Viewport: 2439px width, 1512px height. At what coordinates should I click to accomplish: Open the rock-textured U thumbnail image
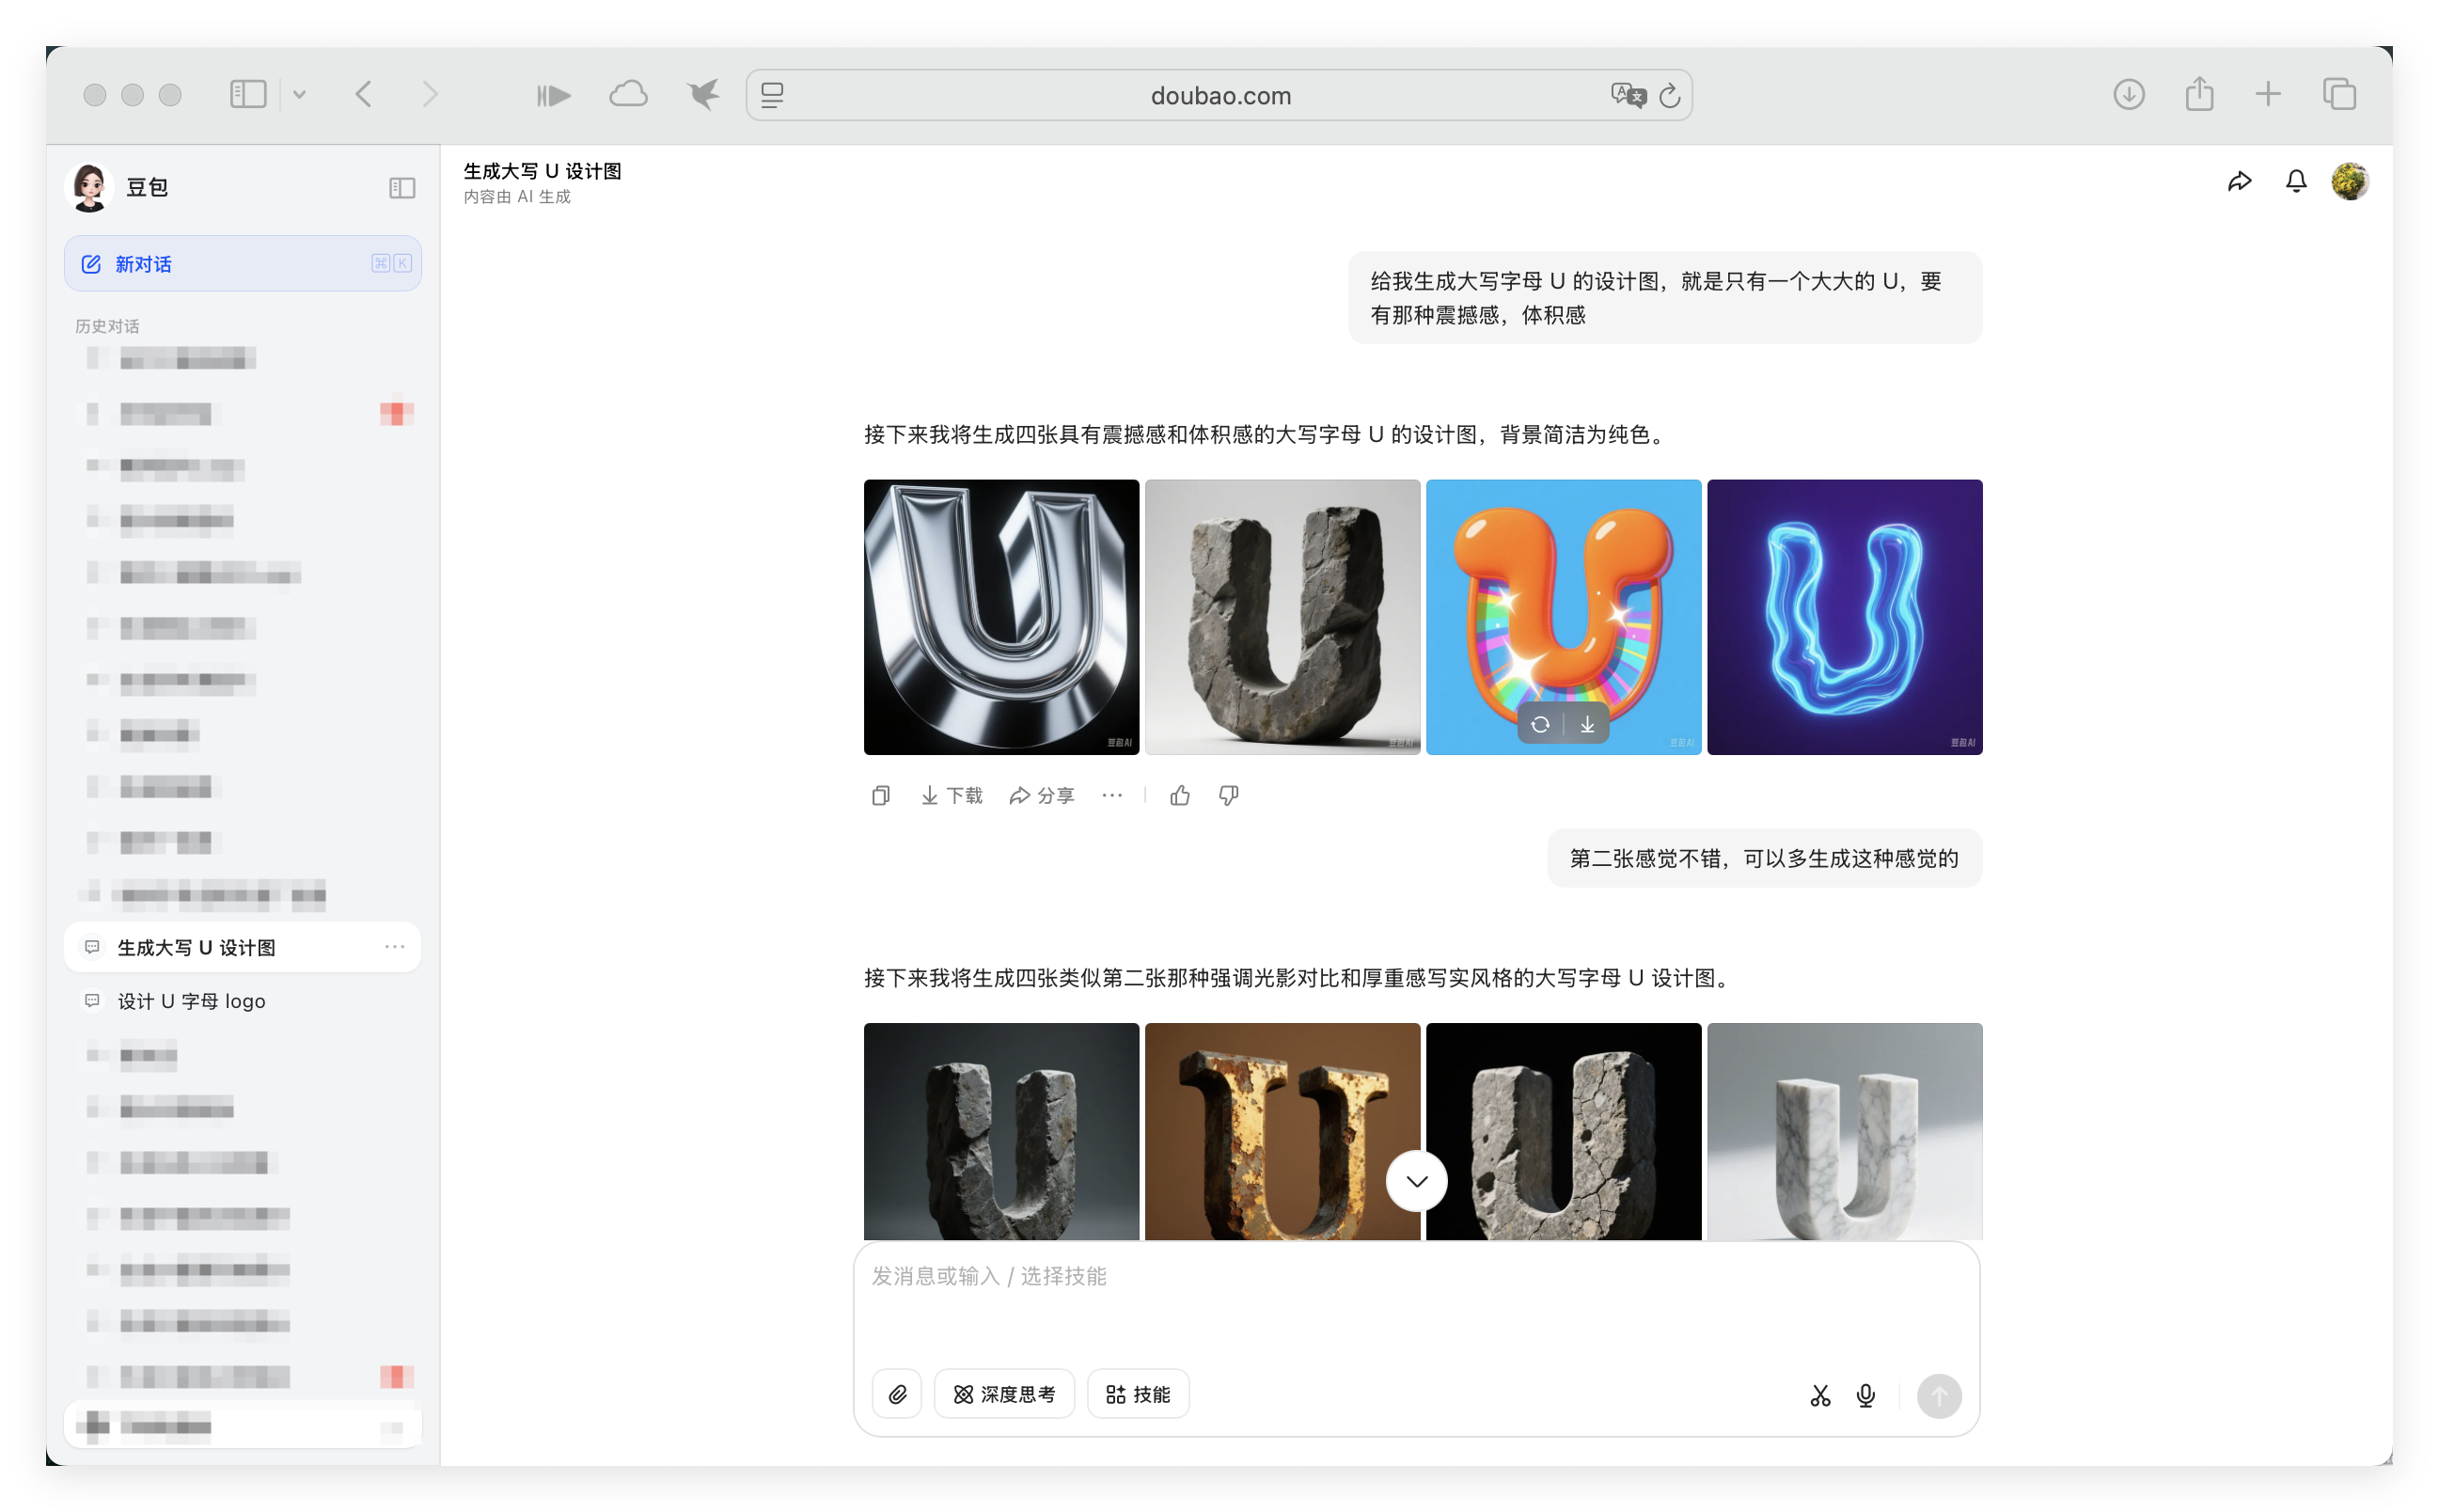(x=1282, y=617)
